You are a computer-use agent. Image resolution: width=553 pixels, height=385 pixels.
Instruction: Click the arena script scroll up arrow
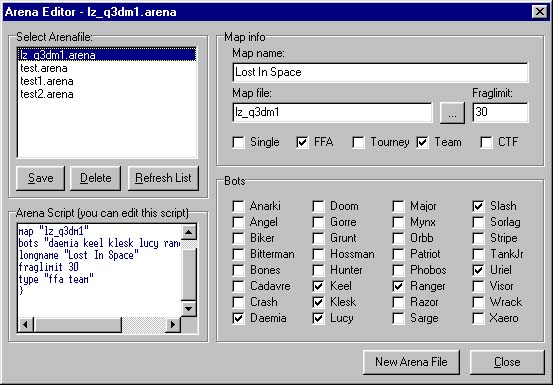click(x=189, y=232)
